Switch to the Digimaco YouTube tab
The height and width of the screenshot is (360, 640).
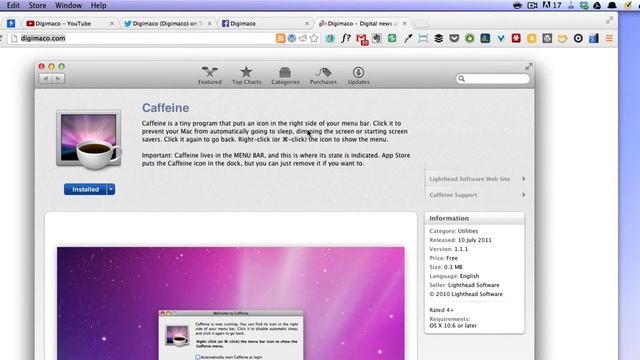69,24
